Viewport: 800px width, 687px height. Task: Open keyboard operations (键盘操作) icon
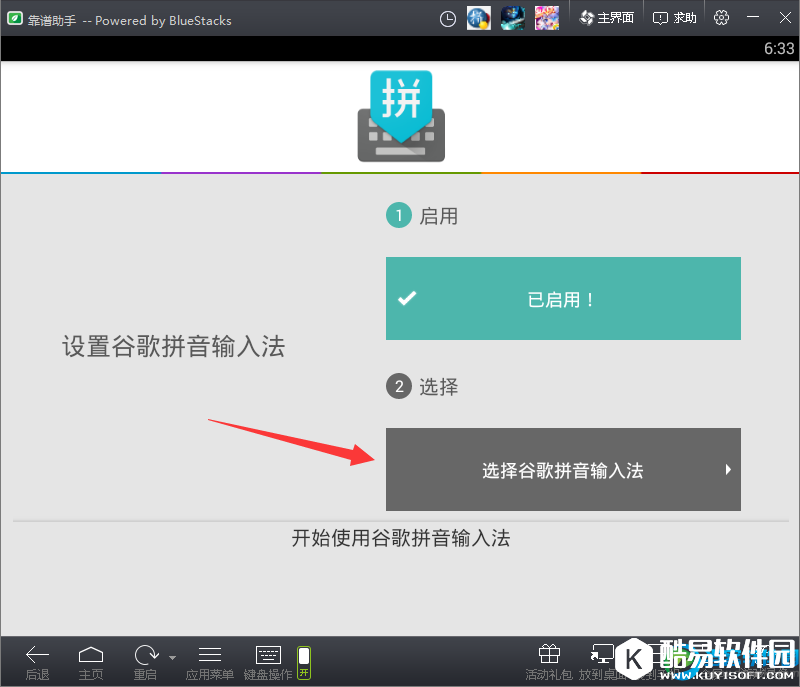click(267, 655)
